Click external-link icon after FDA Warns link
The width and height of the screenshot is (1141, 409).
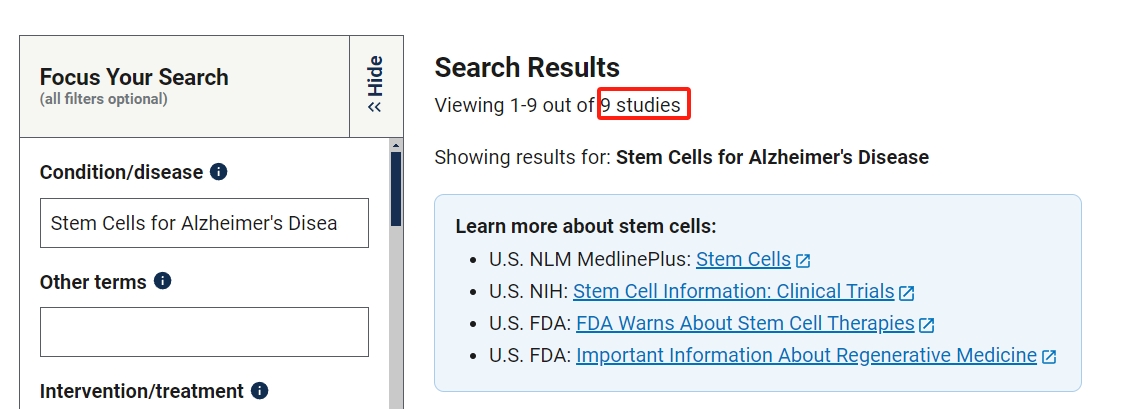tap(927, 324)
